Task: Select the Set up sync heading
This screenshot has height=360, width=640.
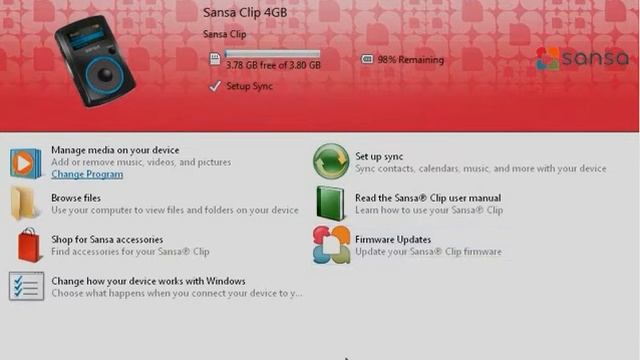Action: 379,156
